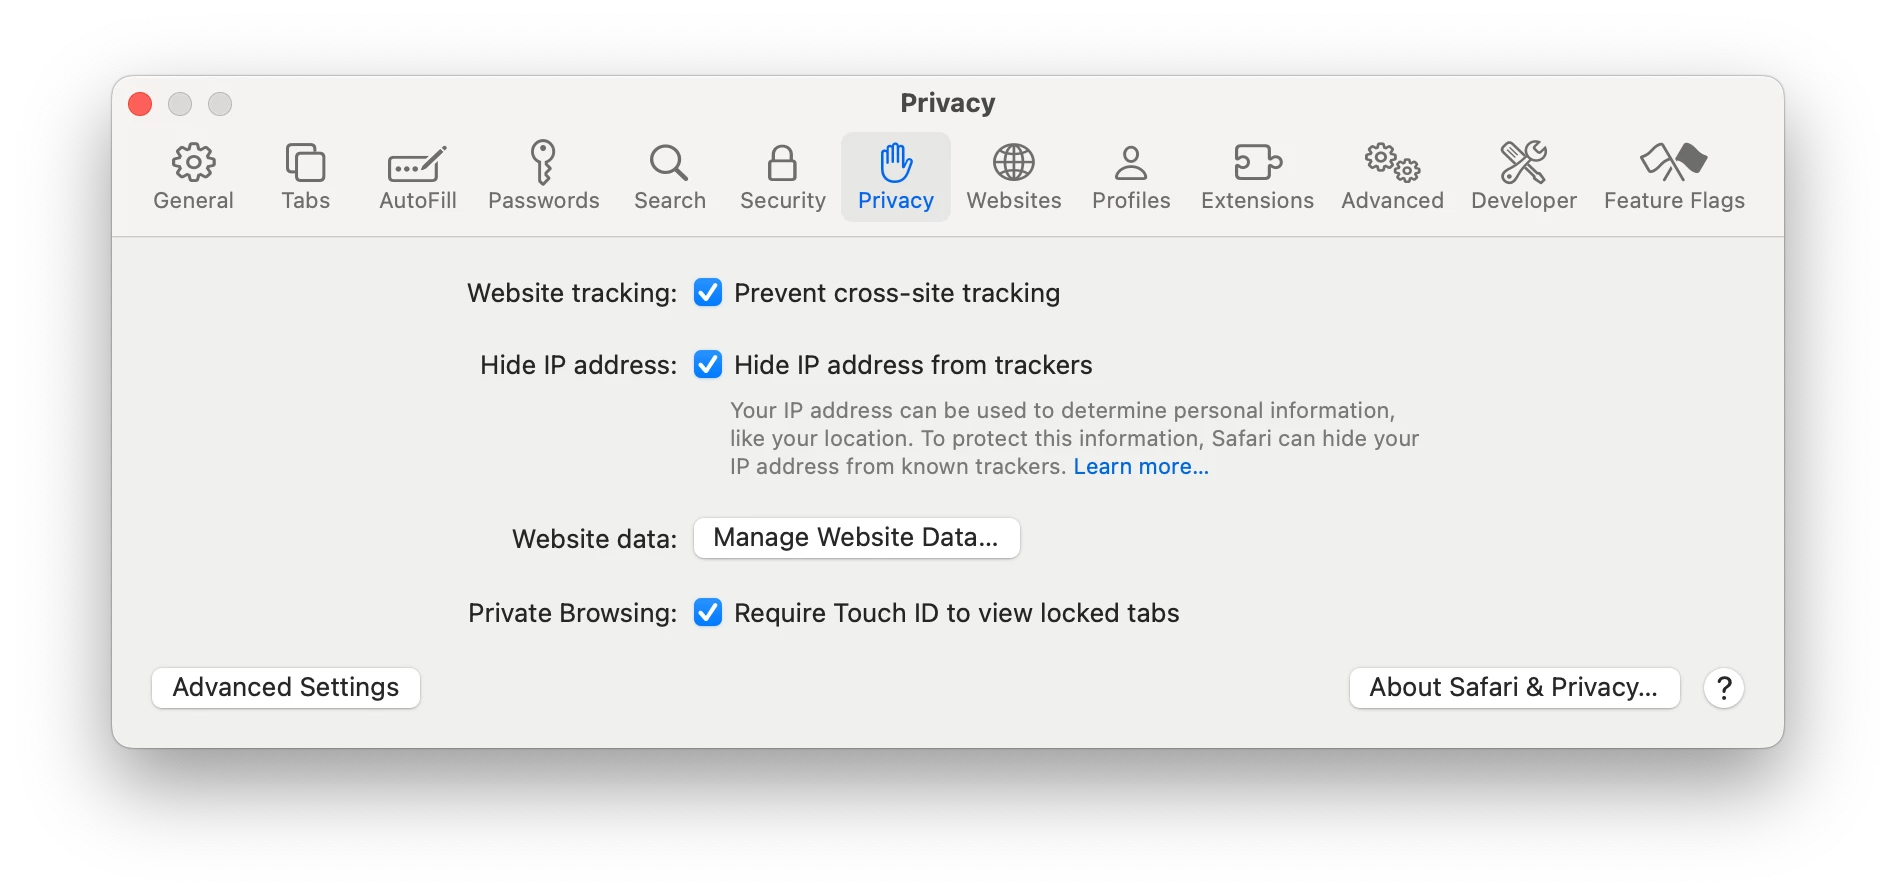Screen dimensions: 1896x896
Task: Follow the Learn more link
Action: (1141, 467)
